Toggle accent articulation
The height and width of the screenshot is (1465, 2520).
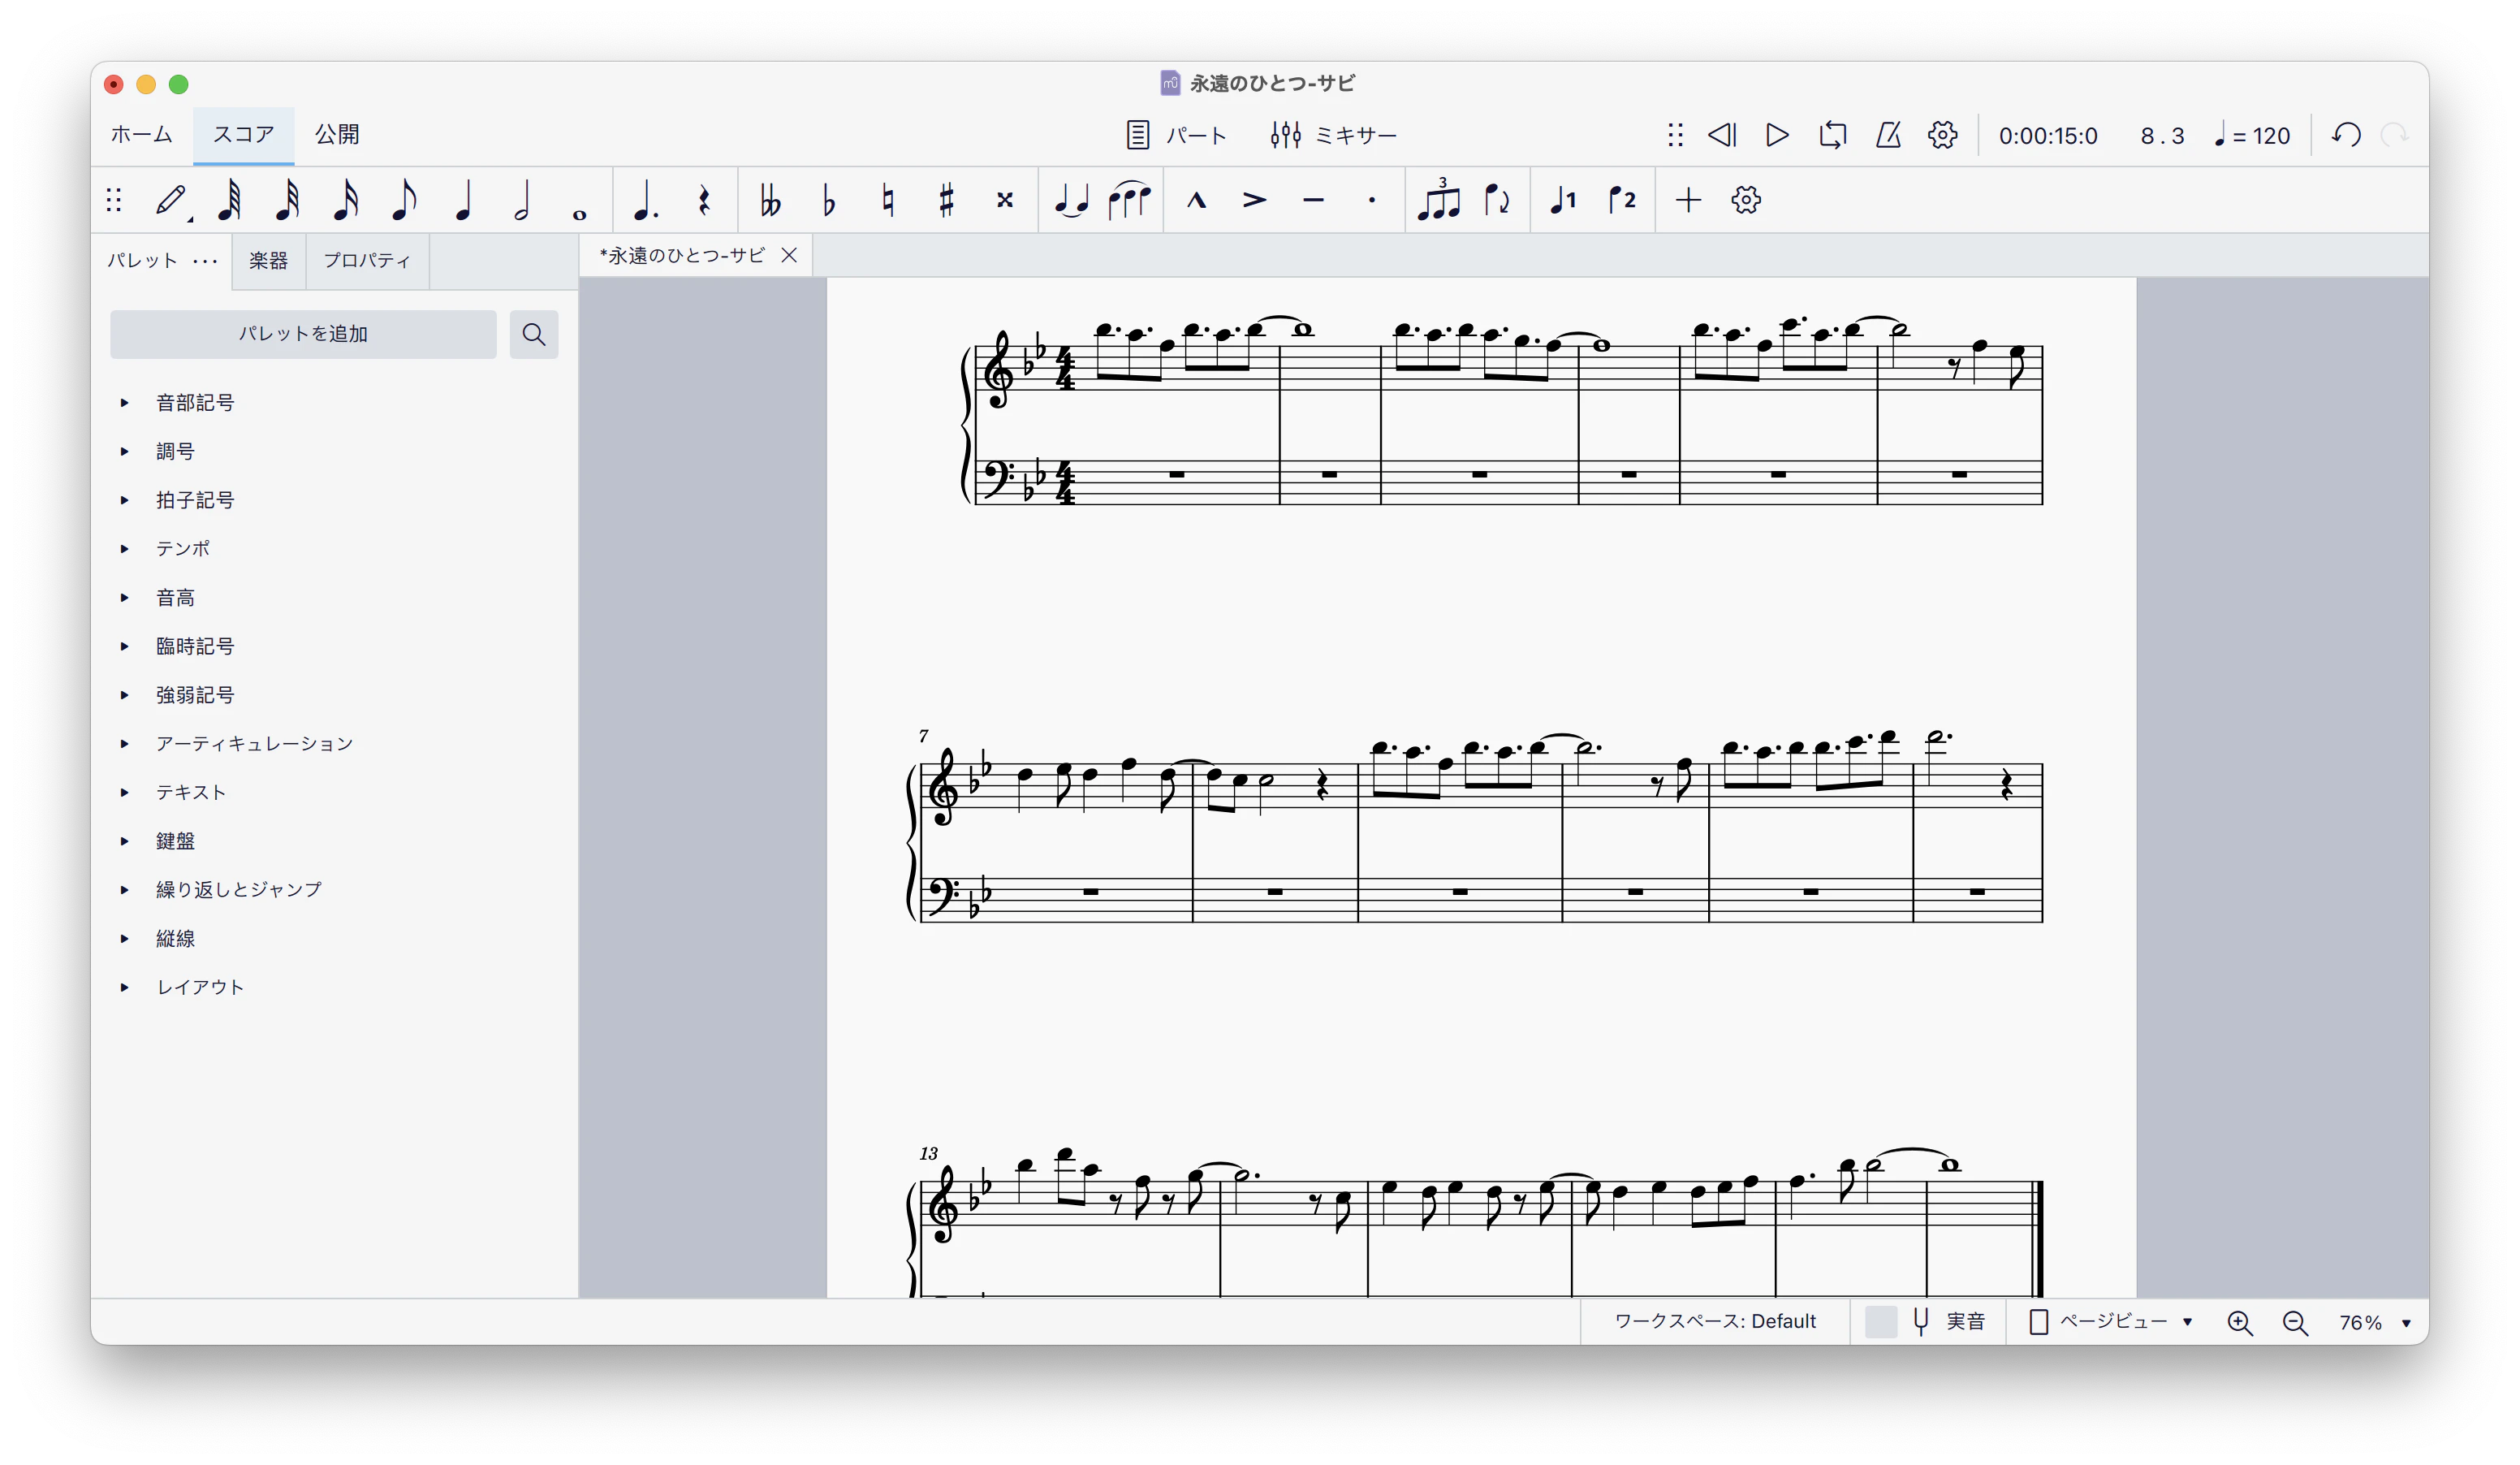[1254, 200]
